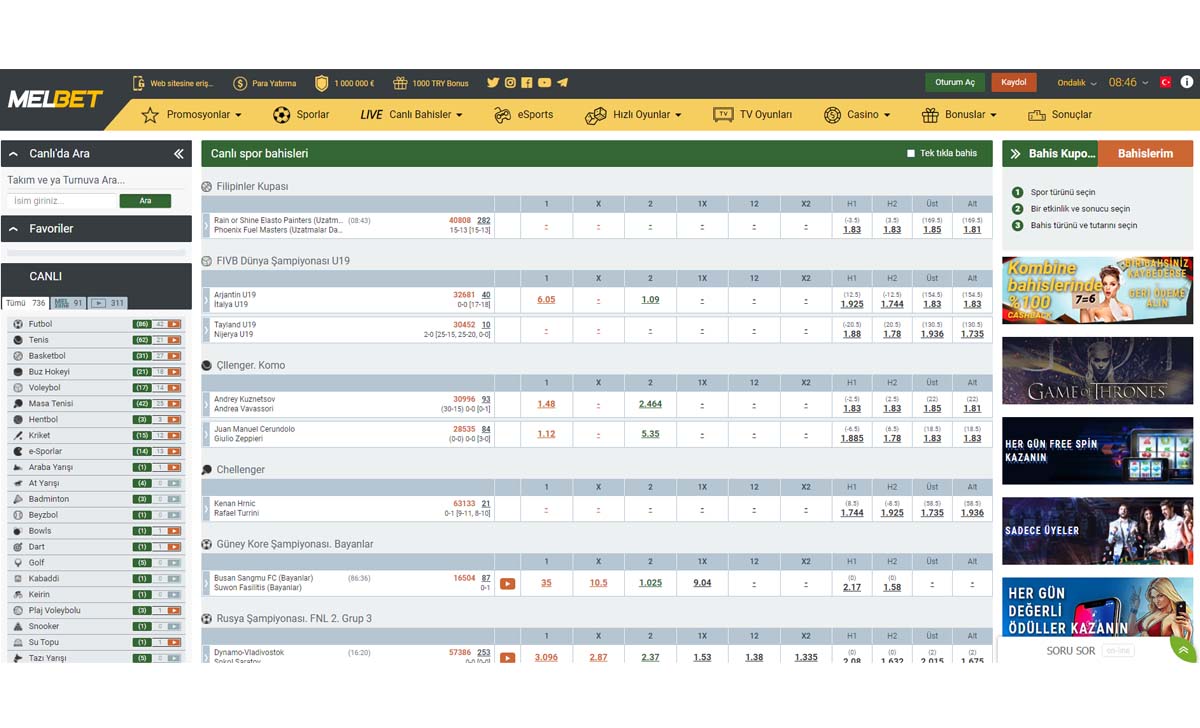This screenshot has width=1200, height=728.
Task: Switch to Tümü 736 tab
Action: pyautogui.click(x=26, y=303)
